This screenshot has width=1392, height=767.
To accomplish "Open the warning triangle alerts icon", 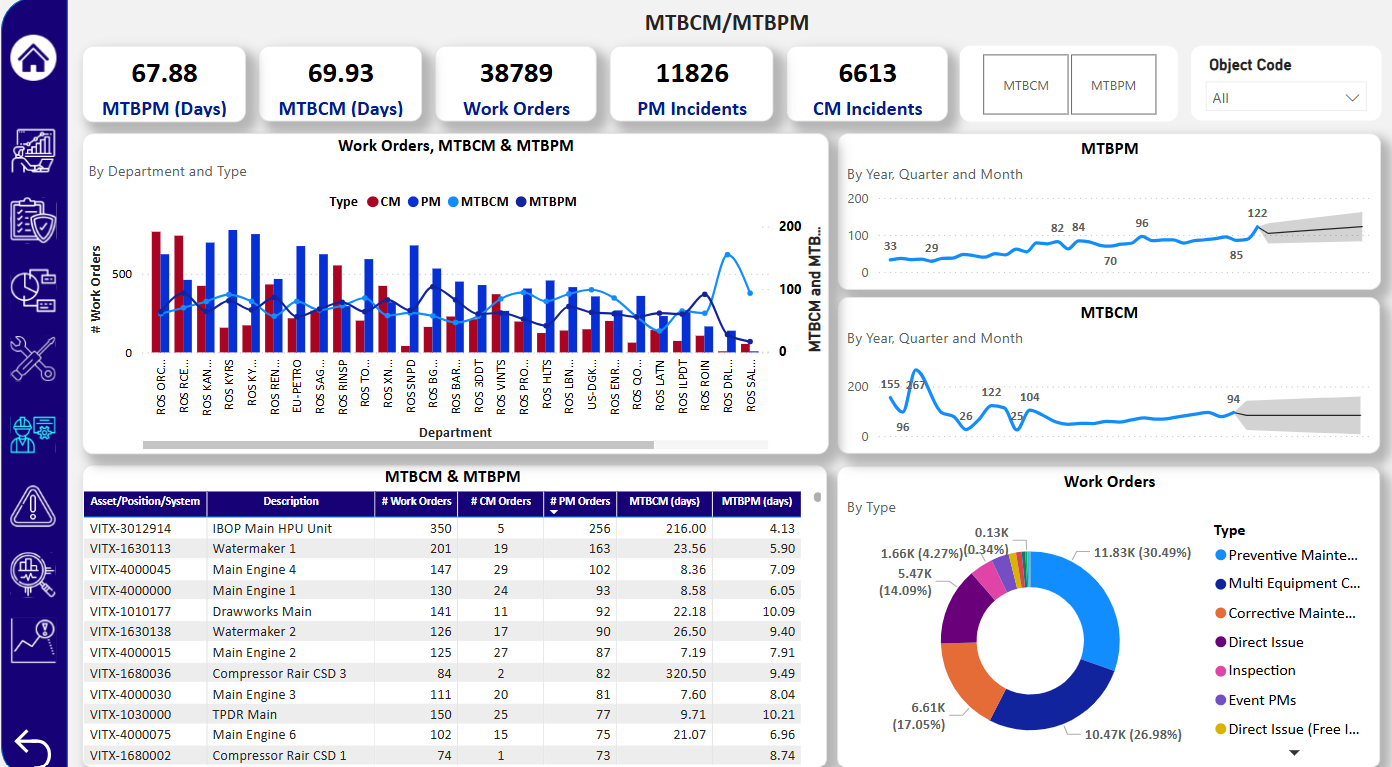I will [x=33, y=508].
